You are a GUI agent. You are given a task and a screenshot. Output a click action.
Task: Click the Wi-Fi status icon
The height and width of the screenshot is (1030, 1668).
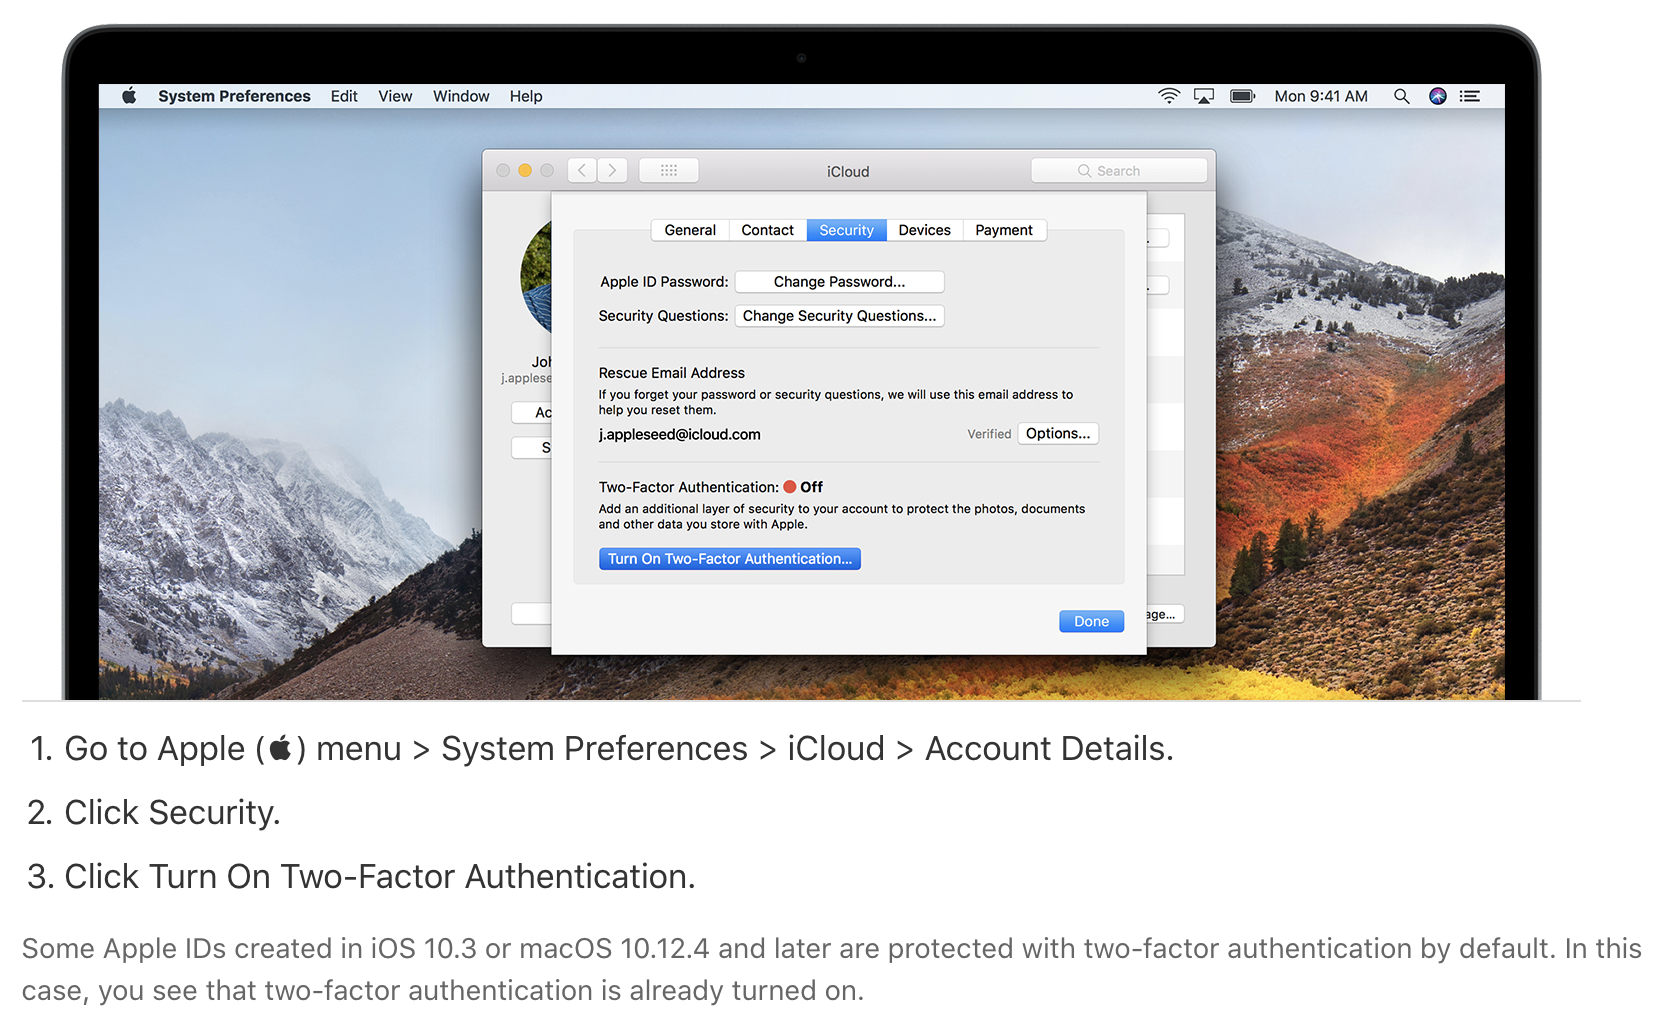[1168, 96]
